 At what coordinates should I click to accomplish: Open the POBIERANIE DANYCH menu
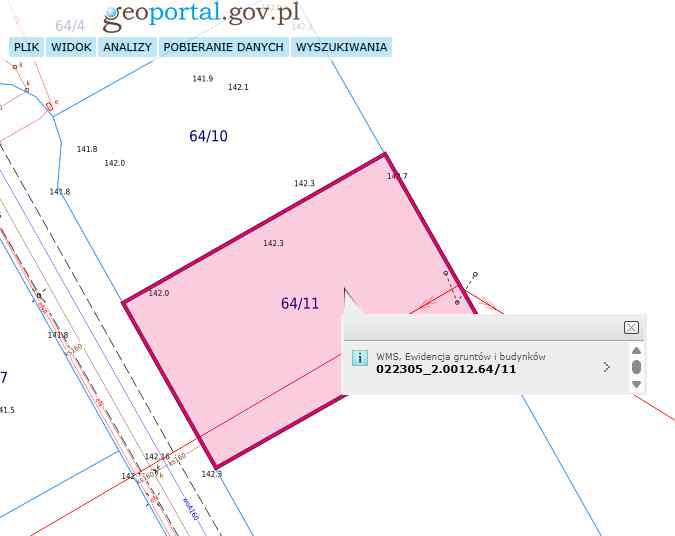223,47
